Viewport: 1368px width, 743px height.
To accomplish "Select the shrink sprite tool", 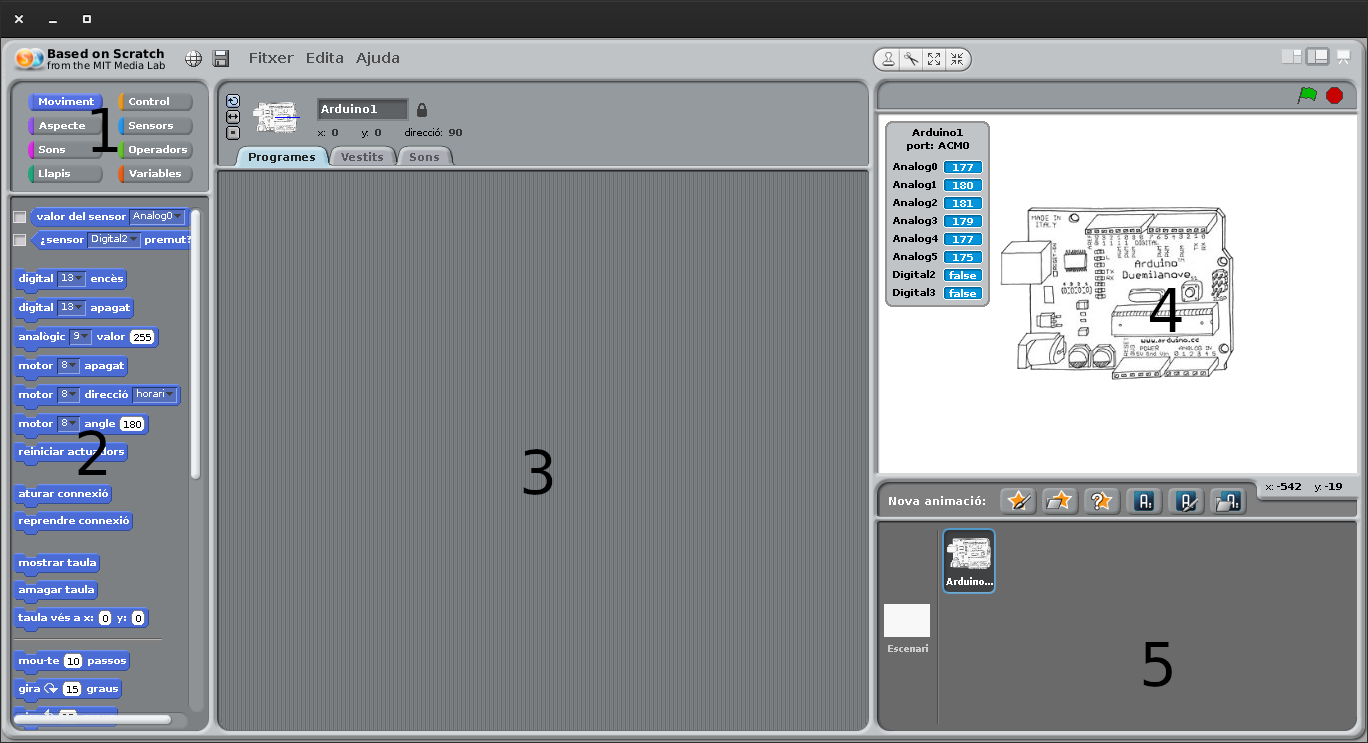I will point(957,59).
